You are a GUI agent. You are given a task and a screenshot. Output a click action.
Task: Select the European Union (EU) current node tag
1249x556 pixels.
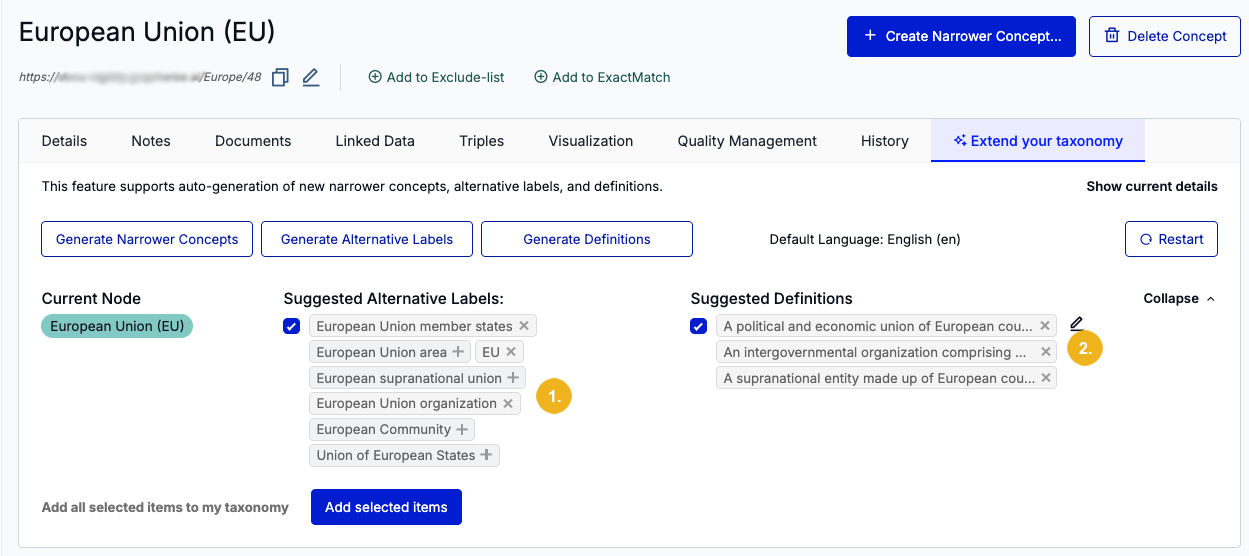point(117,326)
